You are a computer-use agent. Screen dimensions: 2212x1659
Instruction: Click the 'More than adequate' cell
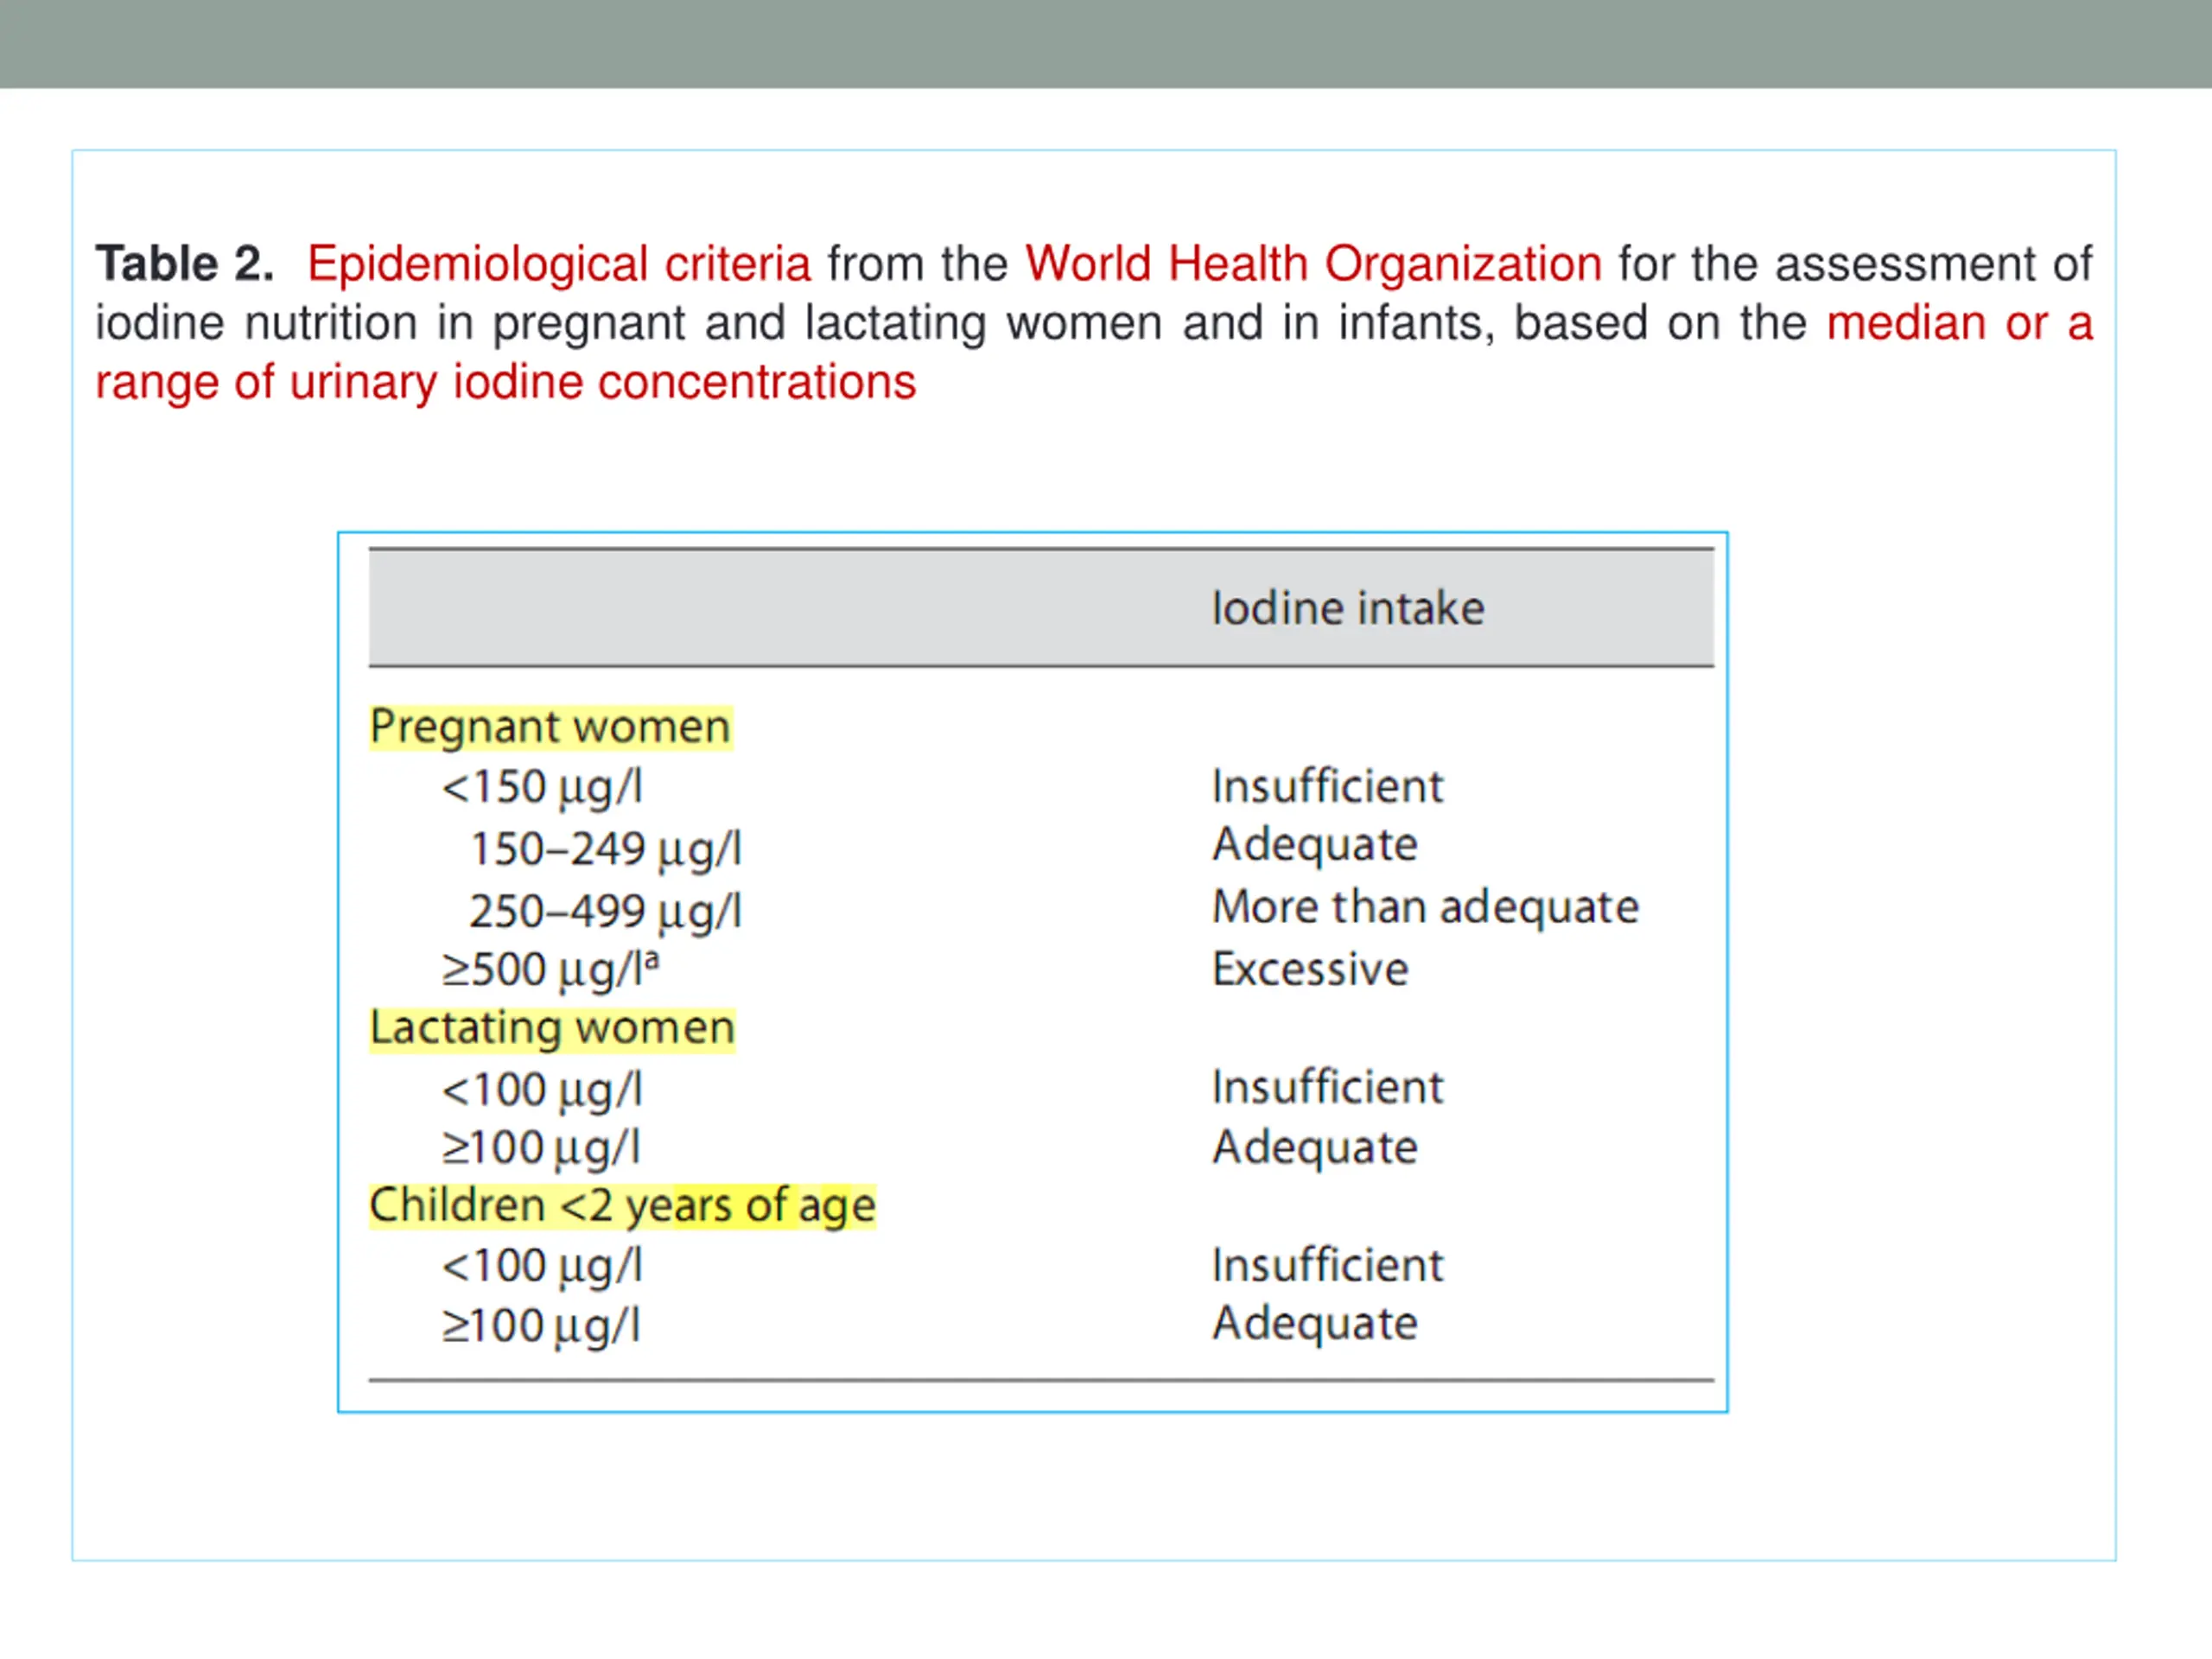click(x=1425, y=908)
